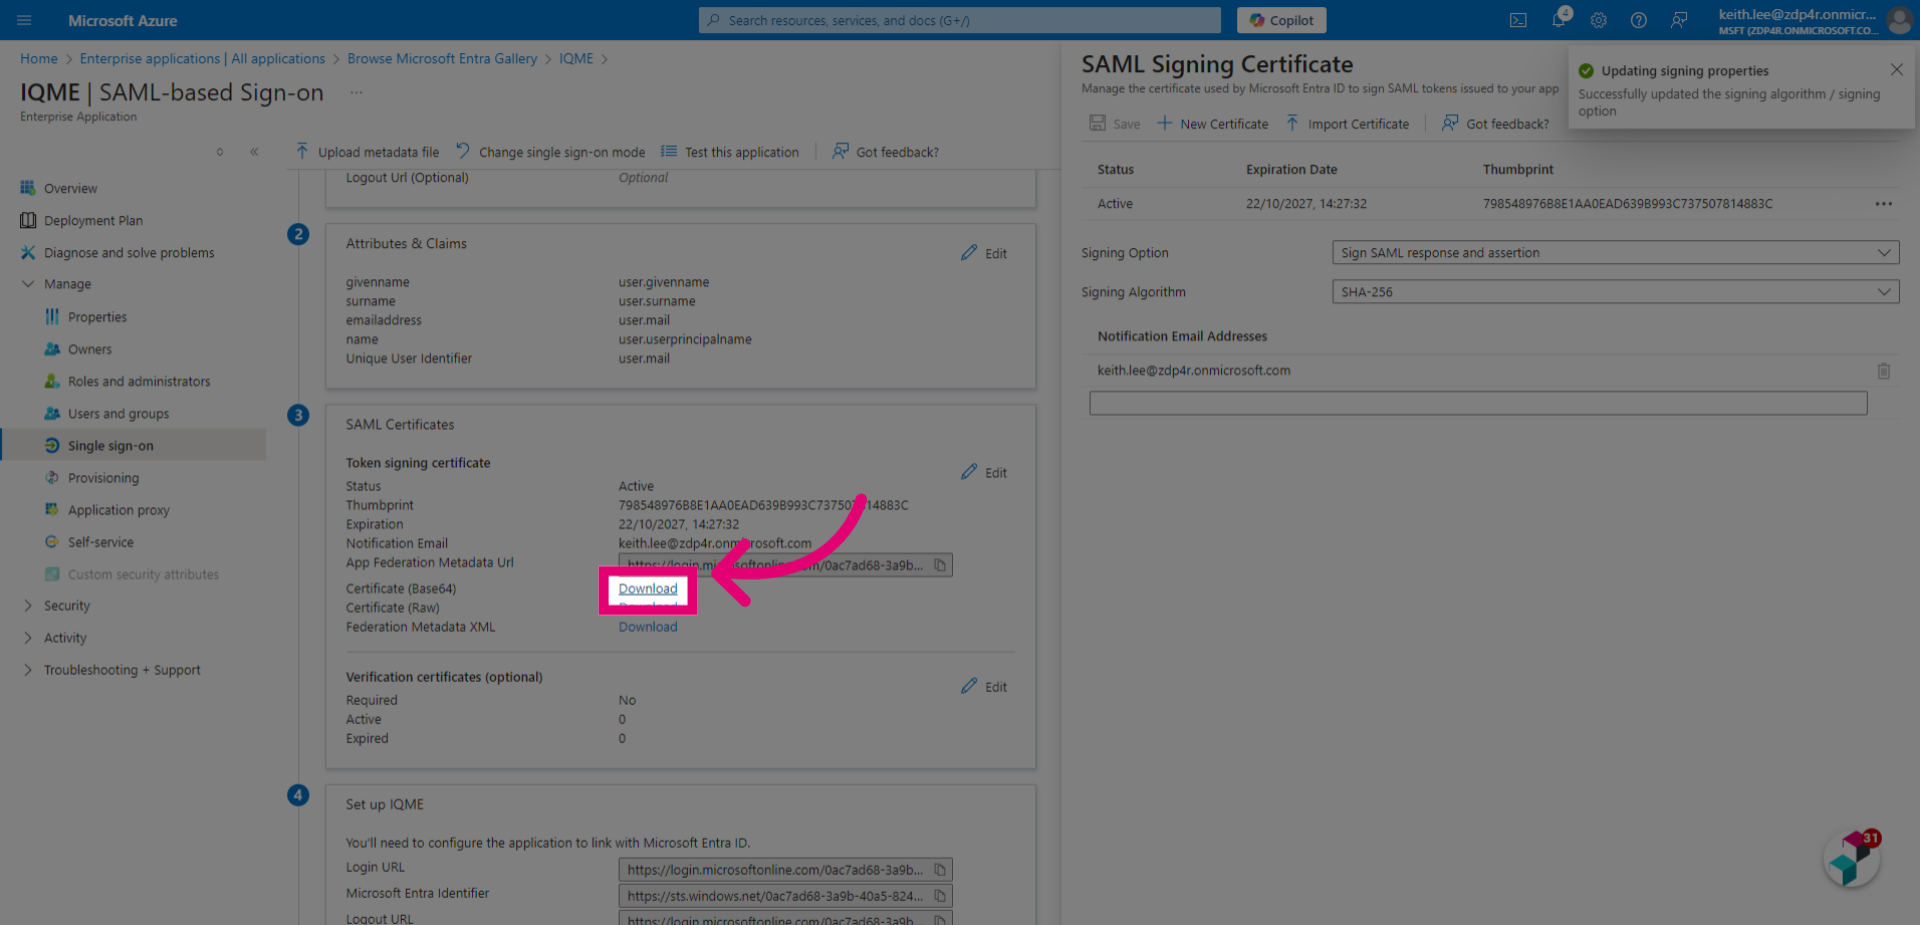The image size is (1920, 925).
Task: Copy the App Federation Metadata Url
Action: coord(940,565)
